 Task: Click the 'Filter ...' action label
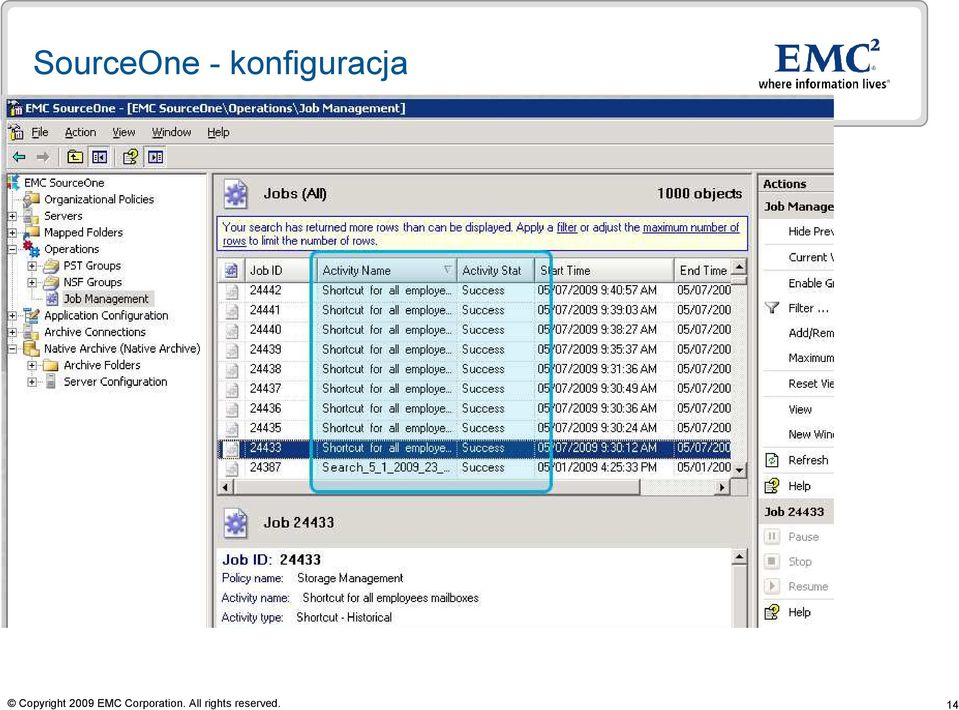[809, 308]
